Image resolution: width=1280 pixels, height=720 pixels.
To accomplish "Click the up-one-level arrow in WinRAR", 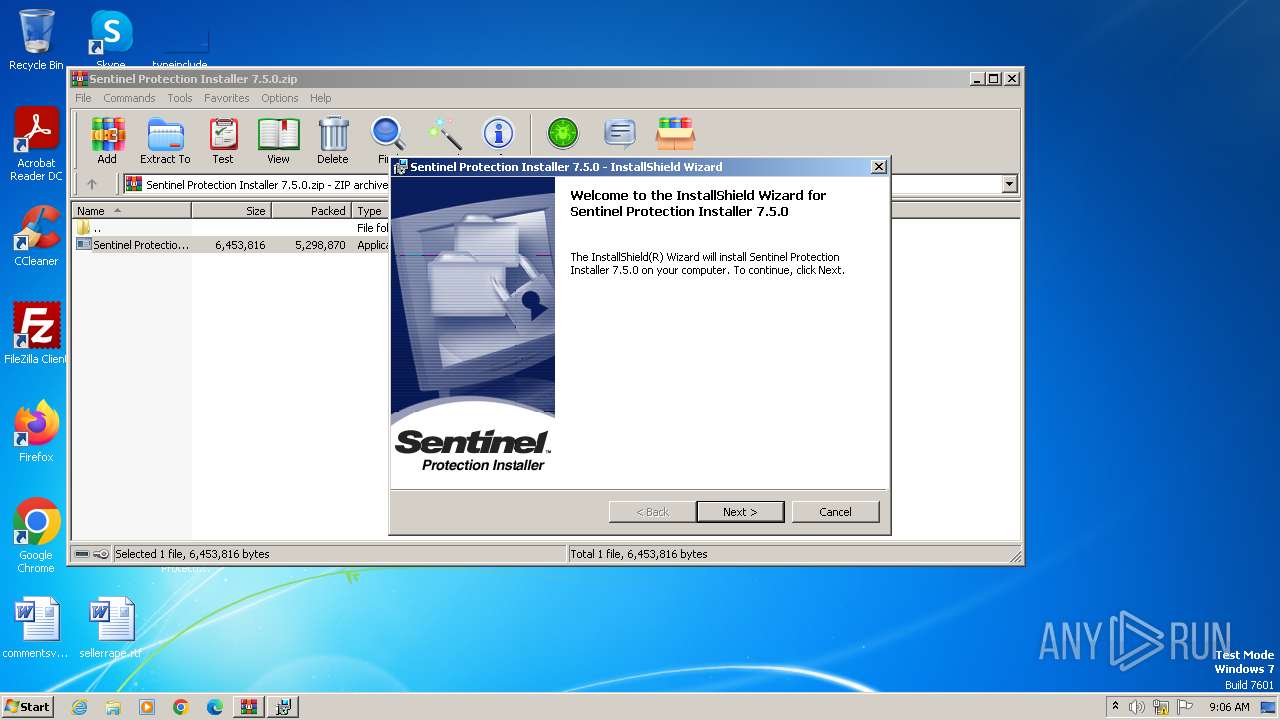I will tap(92, 184).
